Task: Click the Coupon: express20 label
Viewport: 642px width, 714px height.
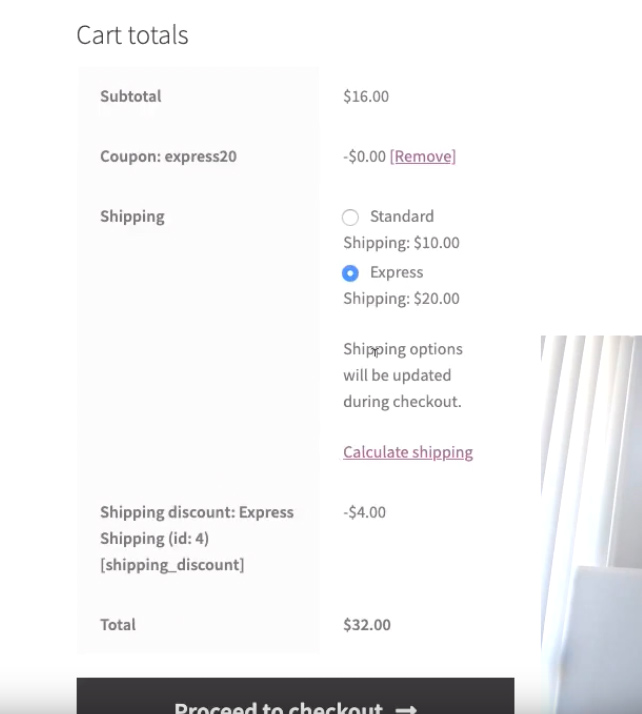Action: tap(168, 156)
